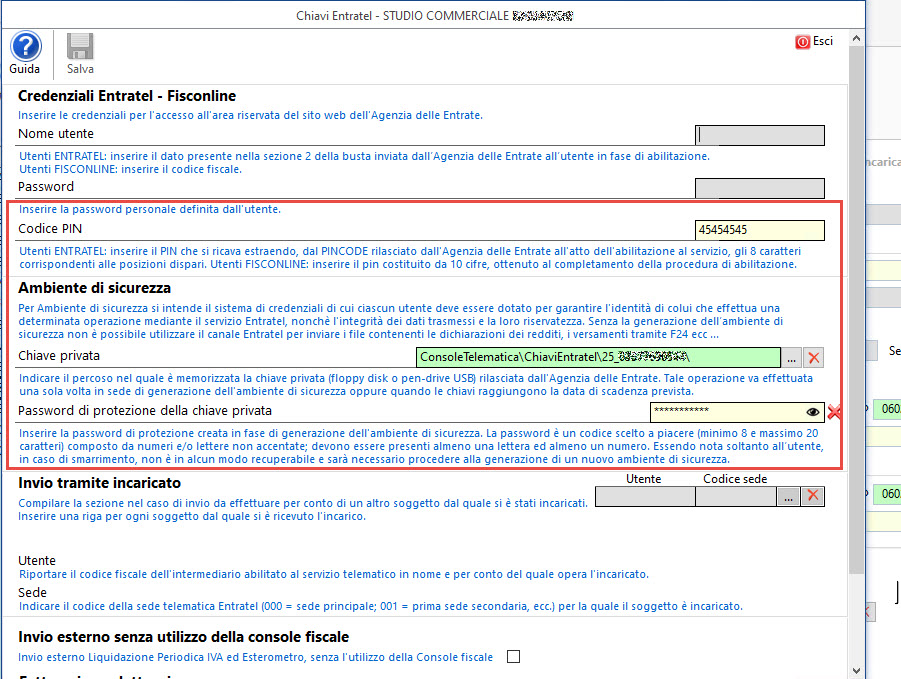Delete the incaricato row with red X
Screen dimensions: 901x679
click(x=813, y=496)
